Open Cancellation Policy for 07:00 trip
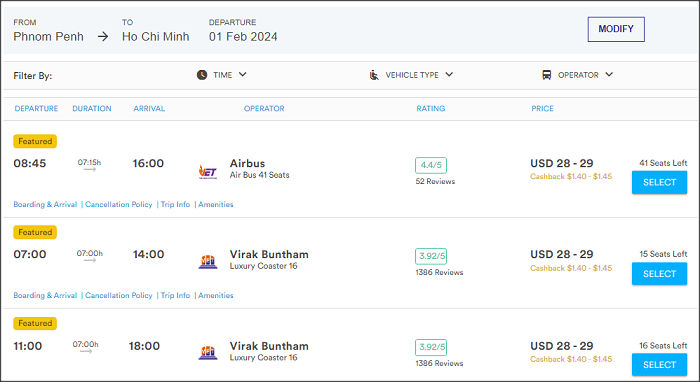Image resolution: width=700 pixels, height=382 pixels. click(119, 295)
